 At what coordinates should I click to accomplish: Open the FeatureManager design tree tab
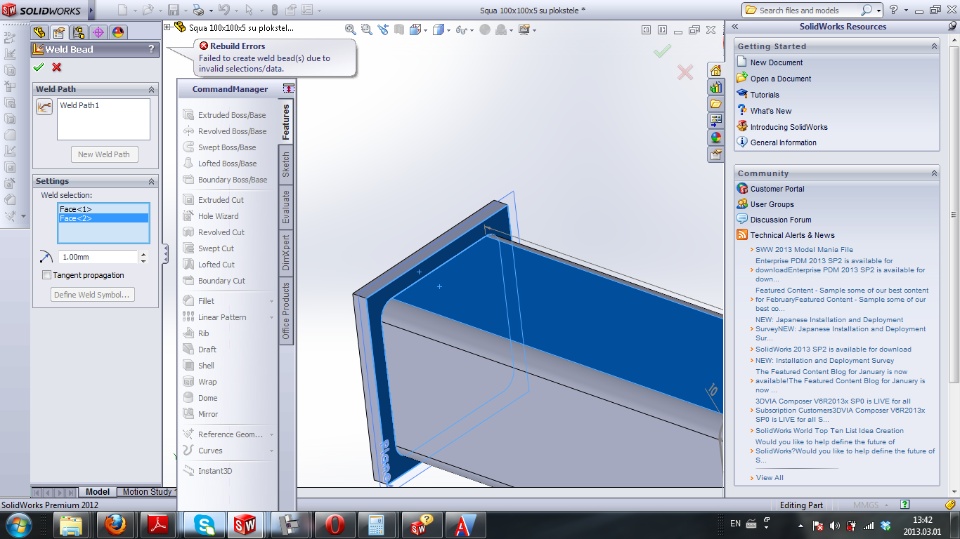point(39,32)
